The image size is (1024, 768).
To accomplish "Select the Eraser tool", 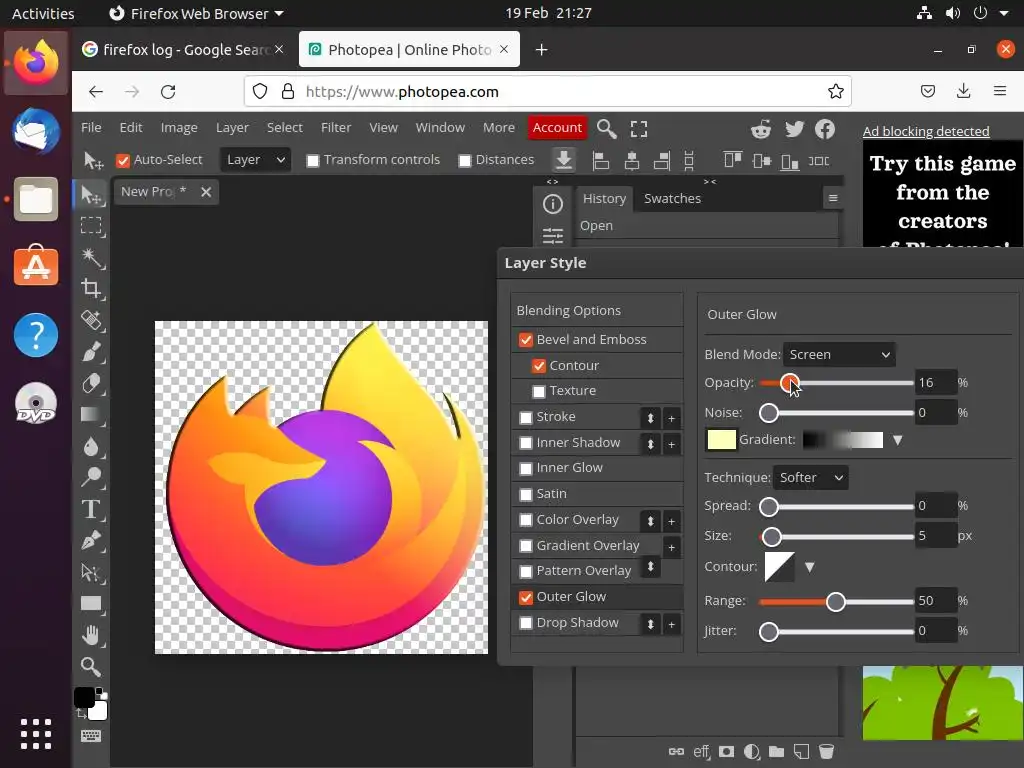I will [91, 383].
